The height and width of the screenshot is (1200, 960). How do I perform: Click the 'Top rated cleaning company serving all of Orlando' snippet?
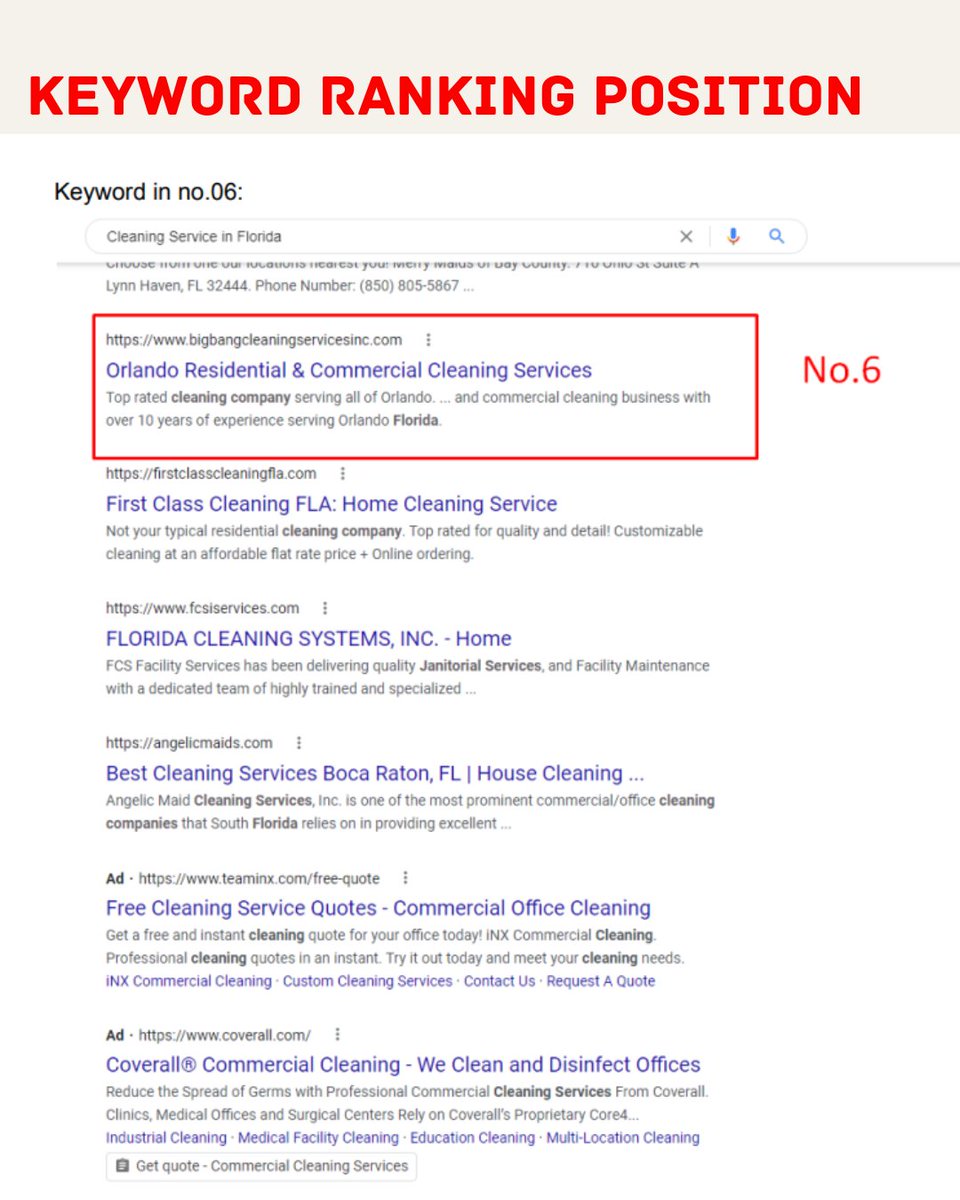(x=408, y=409)
